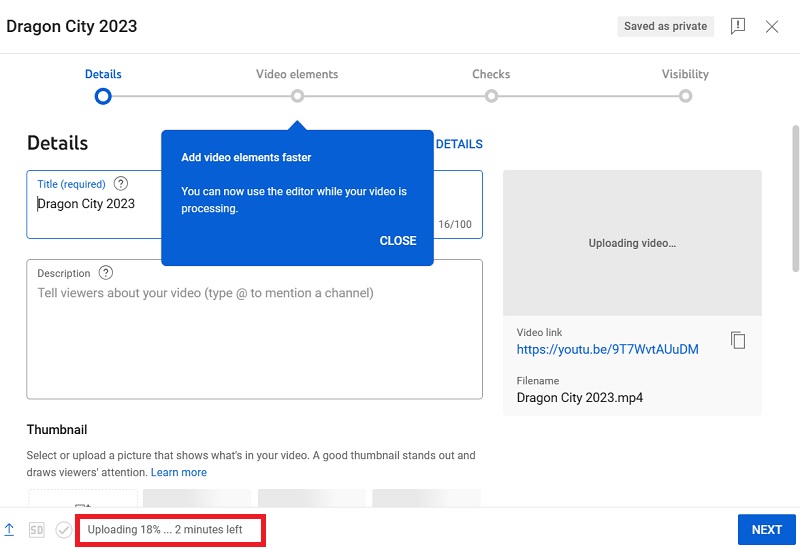Click the Visibility step circle marker
Viewport: 800px width, 549px height.
685,96
